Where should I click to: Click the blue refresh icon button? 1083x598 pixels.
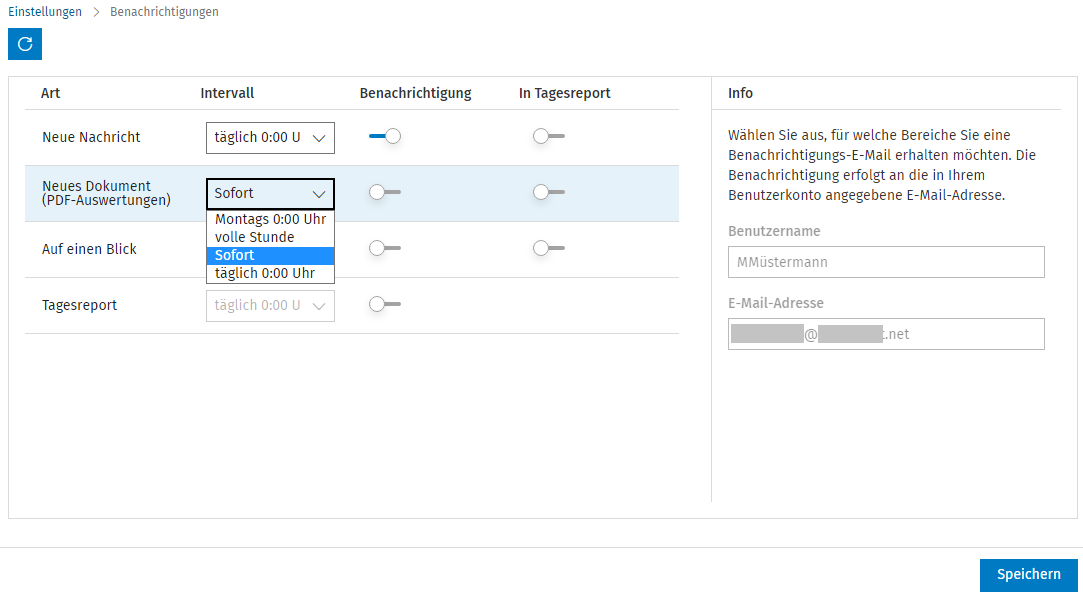tap(25, 44)
